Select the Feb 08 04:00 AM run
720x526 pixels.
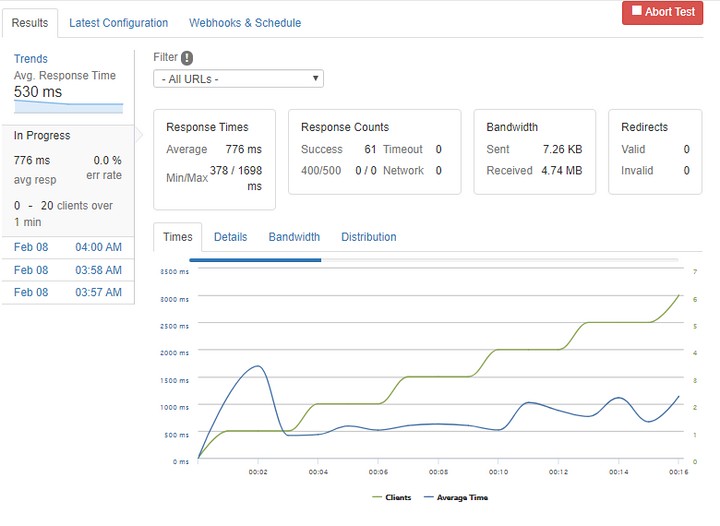point(68,247)
